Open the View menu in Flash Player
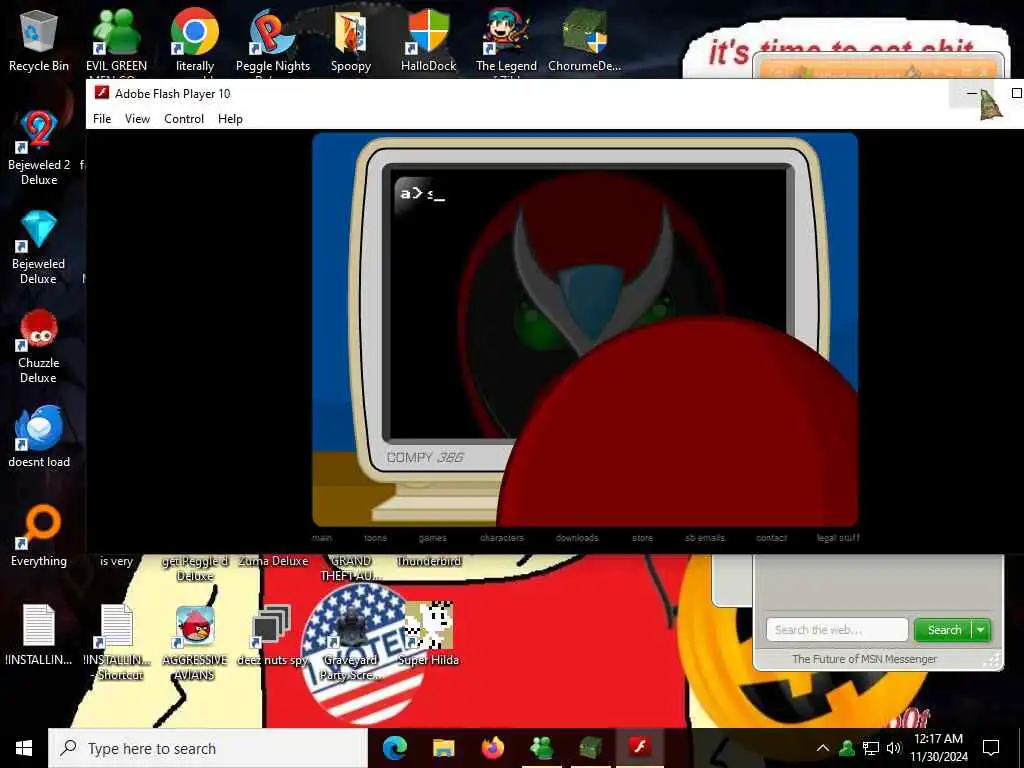This screenshot has height=768, width=1024. click(x=137, y=119)
